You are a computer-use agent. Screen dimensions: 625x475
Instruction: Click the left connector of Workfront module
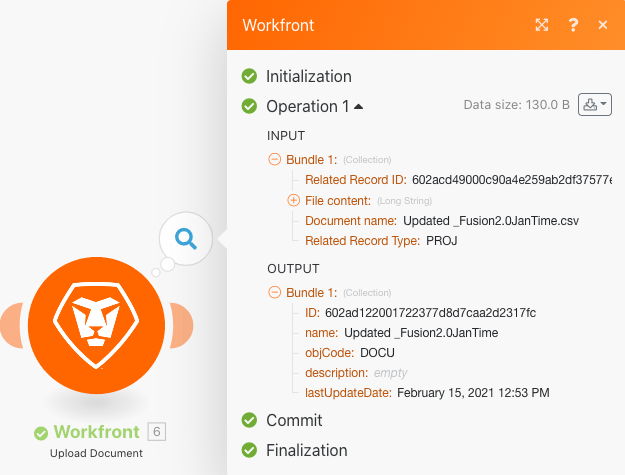(x=12, y=325)
